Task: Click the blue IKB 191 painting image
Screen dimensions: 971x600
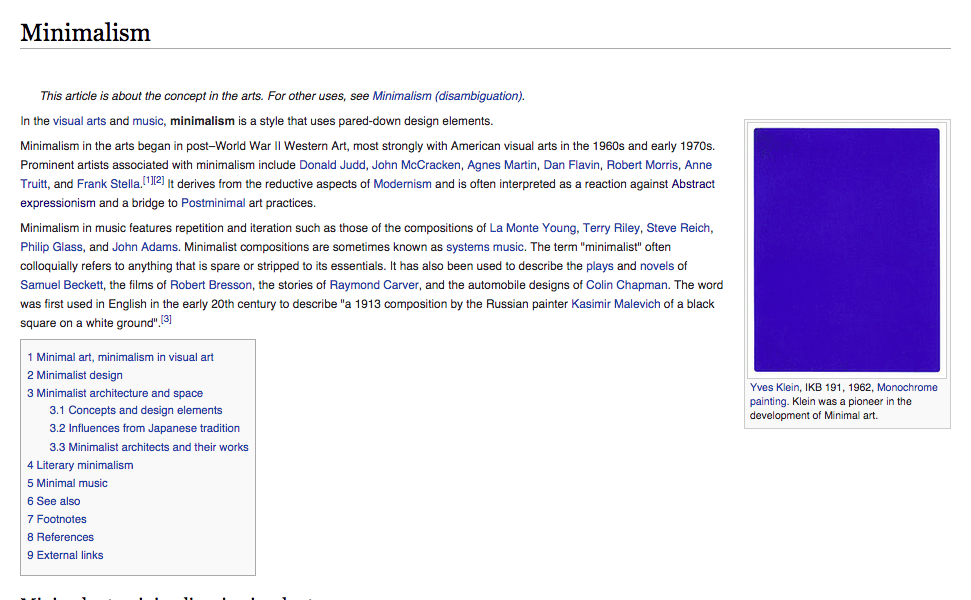Action: [846, 248]
